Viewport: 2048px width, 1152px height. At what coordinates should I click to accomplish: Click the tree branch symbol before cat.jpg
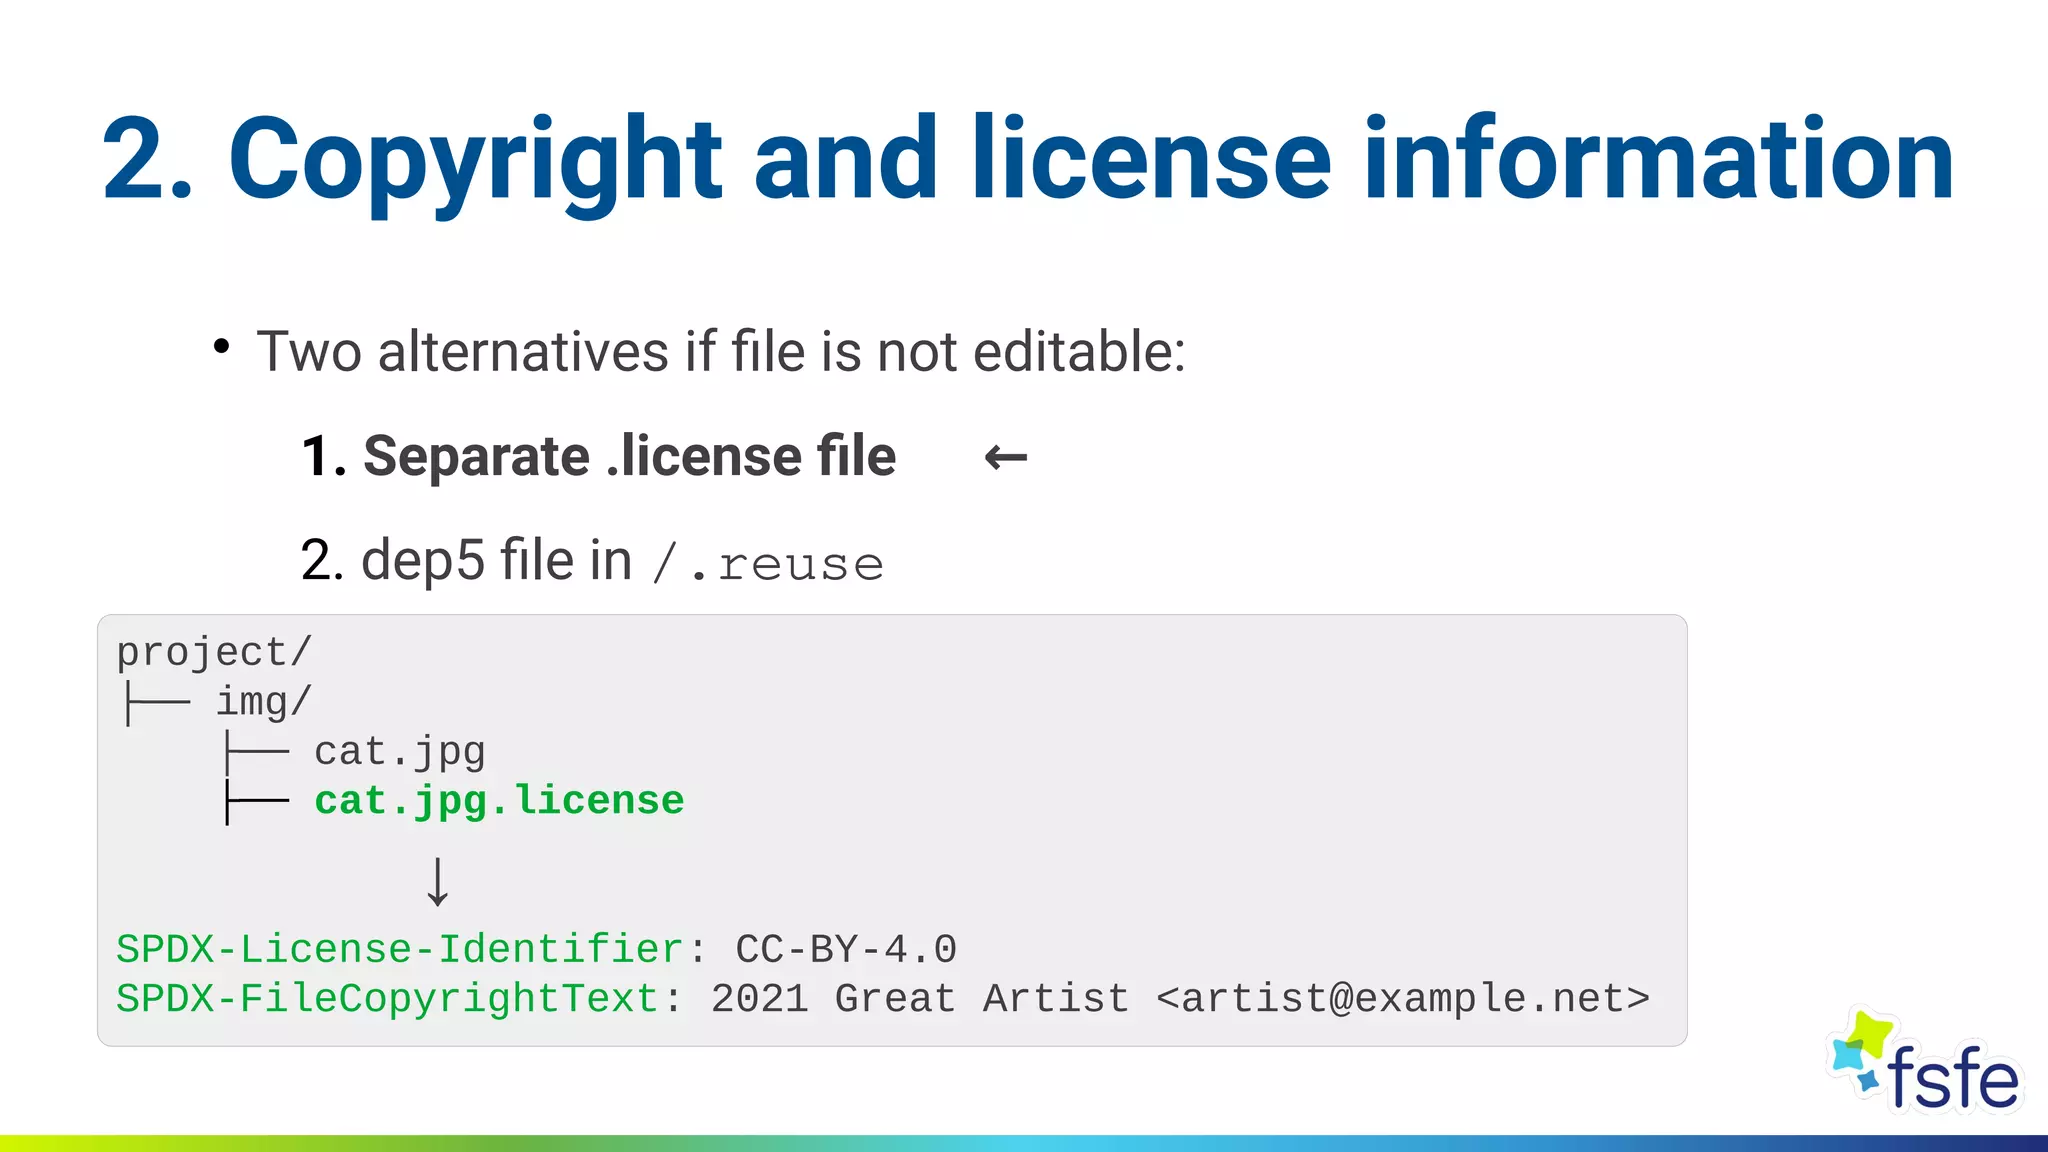(256, 752)
